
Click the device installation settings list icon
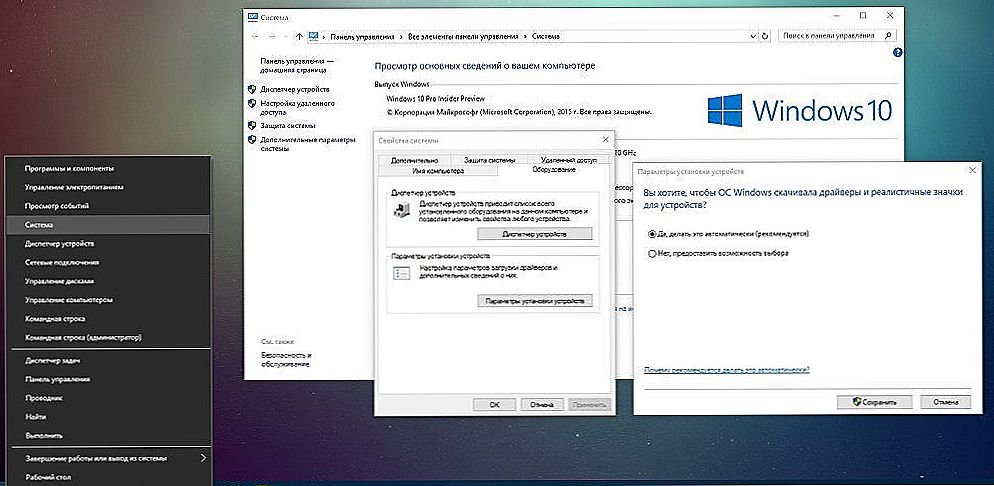coord(402,273)
